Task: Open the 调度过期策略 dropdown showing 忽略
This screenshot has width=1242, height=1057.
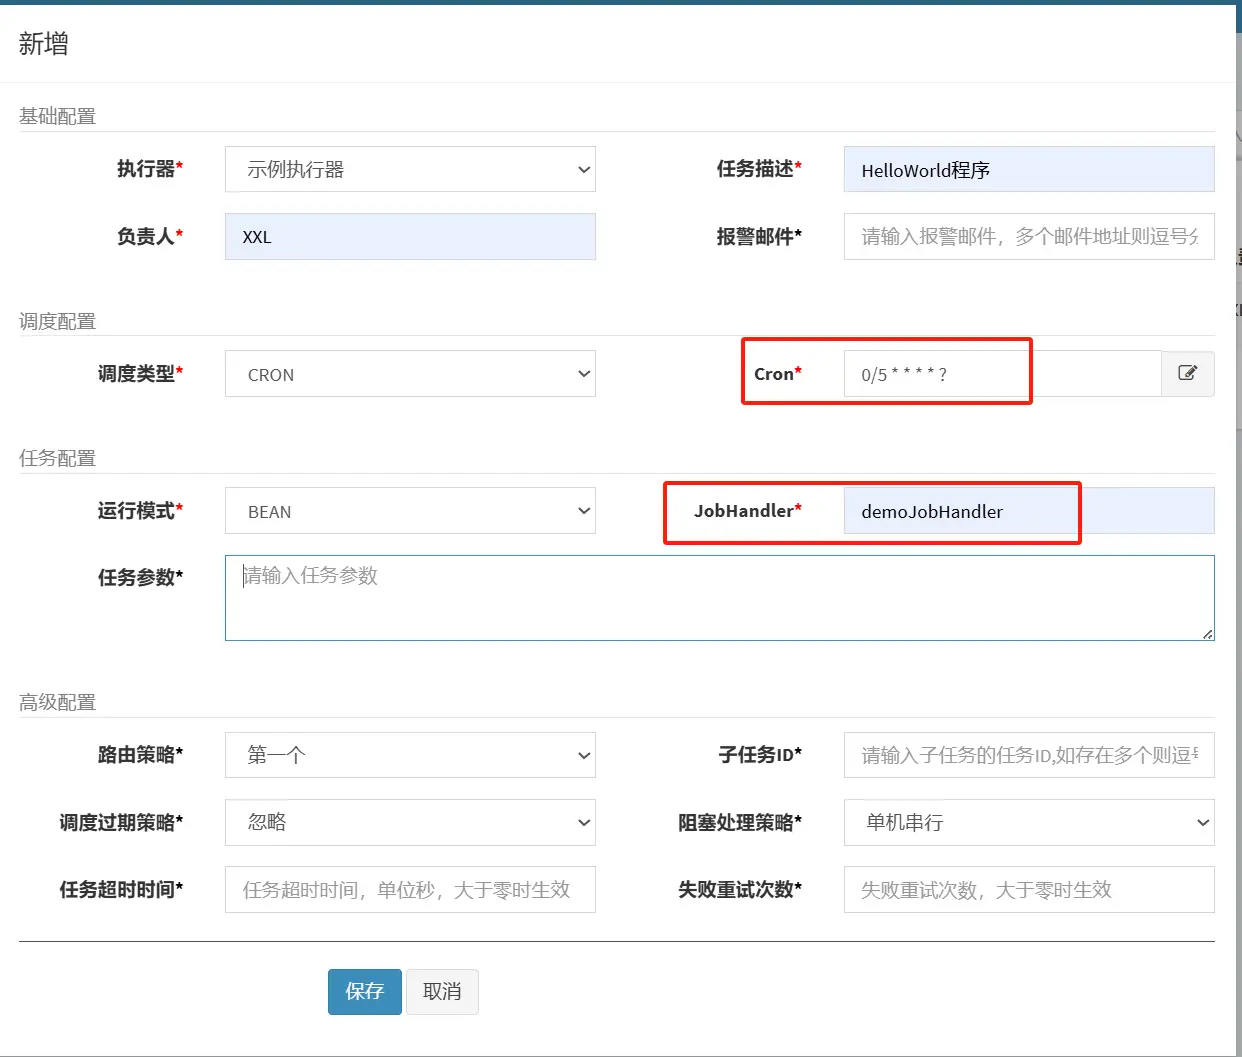Action: (x=410, y=822)
